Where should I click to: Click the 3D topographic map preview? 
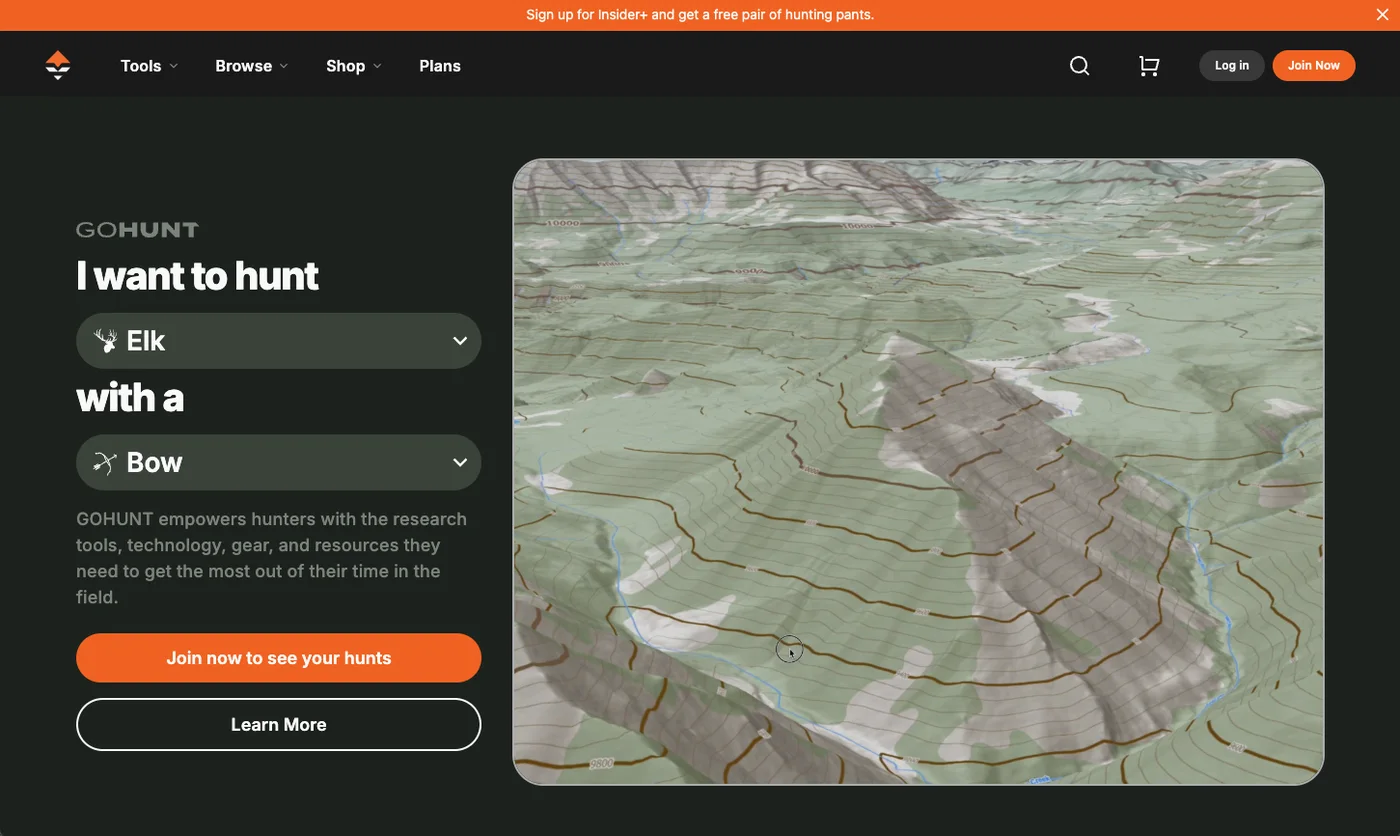(x=918, y=472)
